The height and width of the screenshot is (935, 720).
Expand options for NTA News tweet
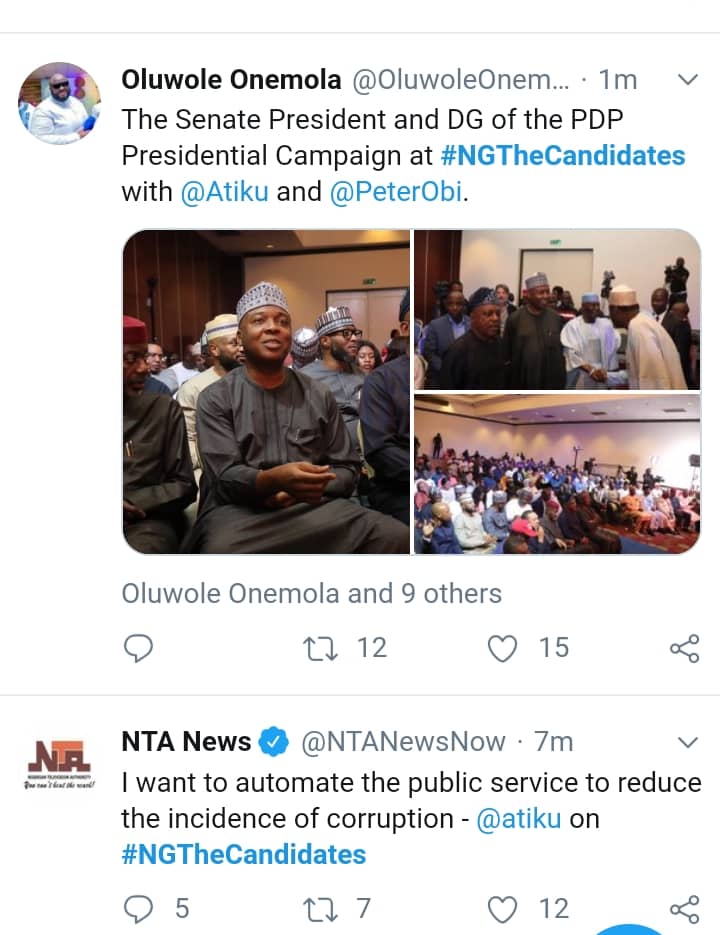688,742
